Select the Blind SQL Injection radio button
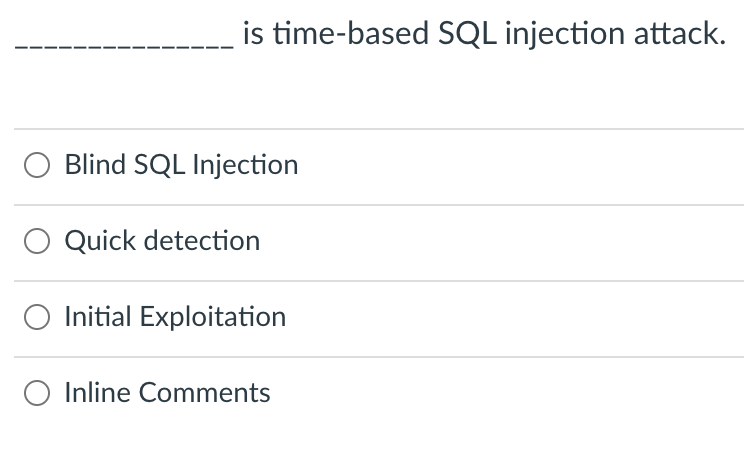This screenshot has width=744, height=454. click(37, 165)
